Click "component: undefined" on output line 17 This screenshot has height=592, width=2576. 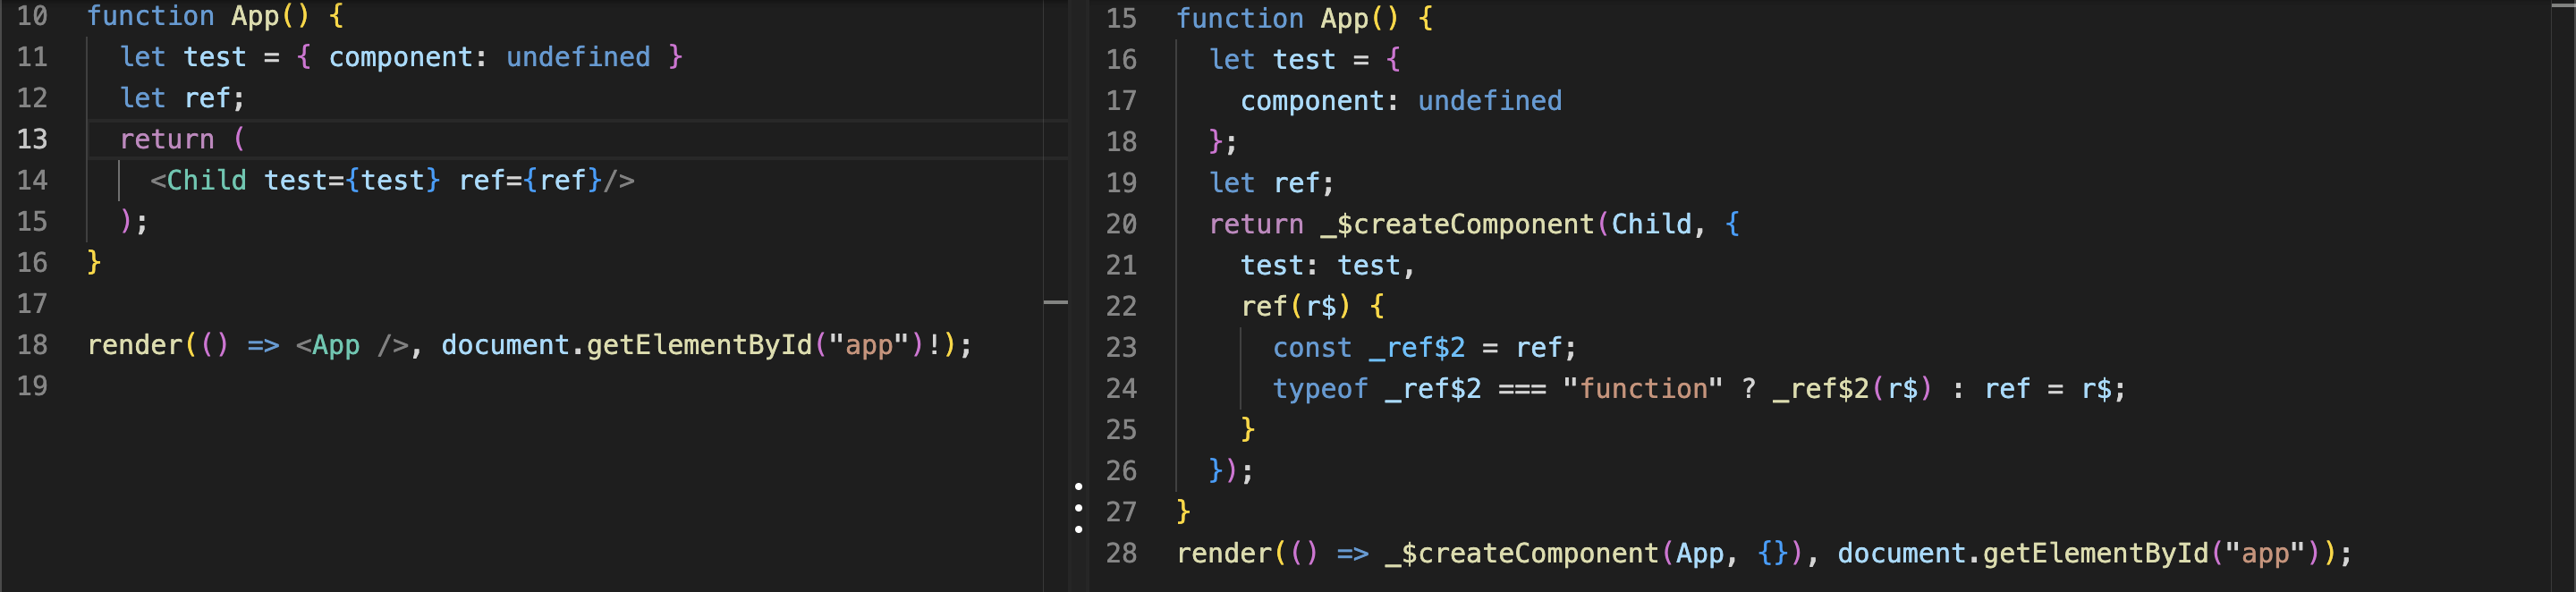point(1401,101)
